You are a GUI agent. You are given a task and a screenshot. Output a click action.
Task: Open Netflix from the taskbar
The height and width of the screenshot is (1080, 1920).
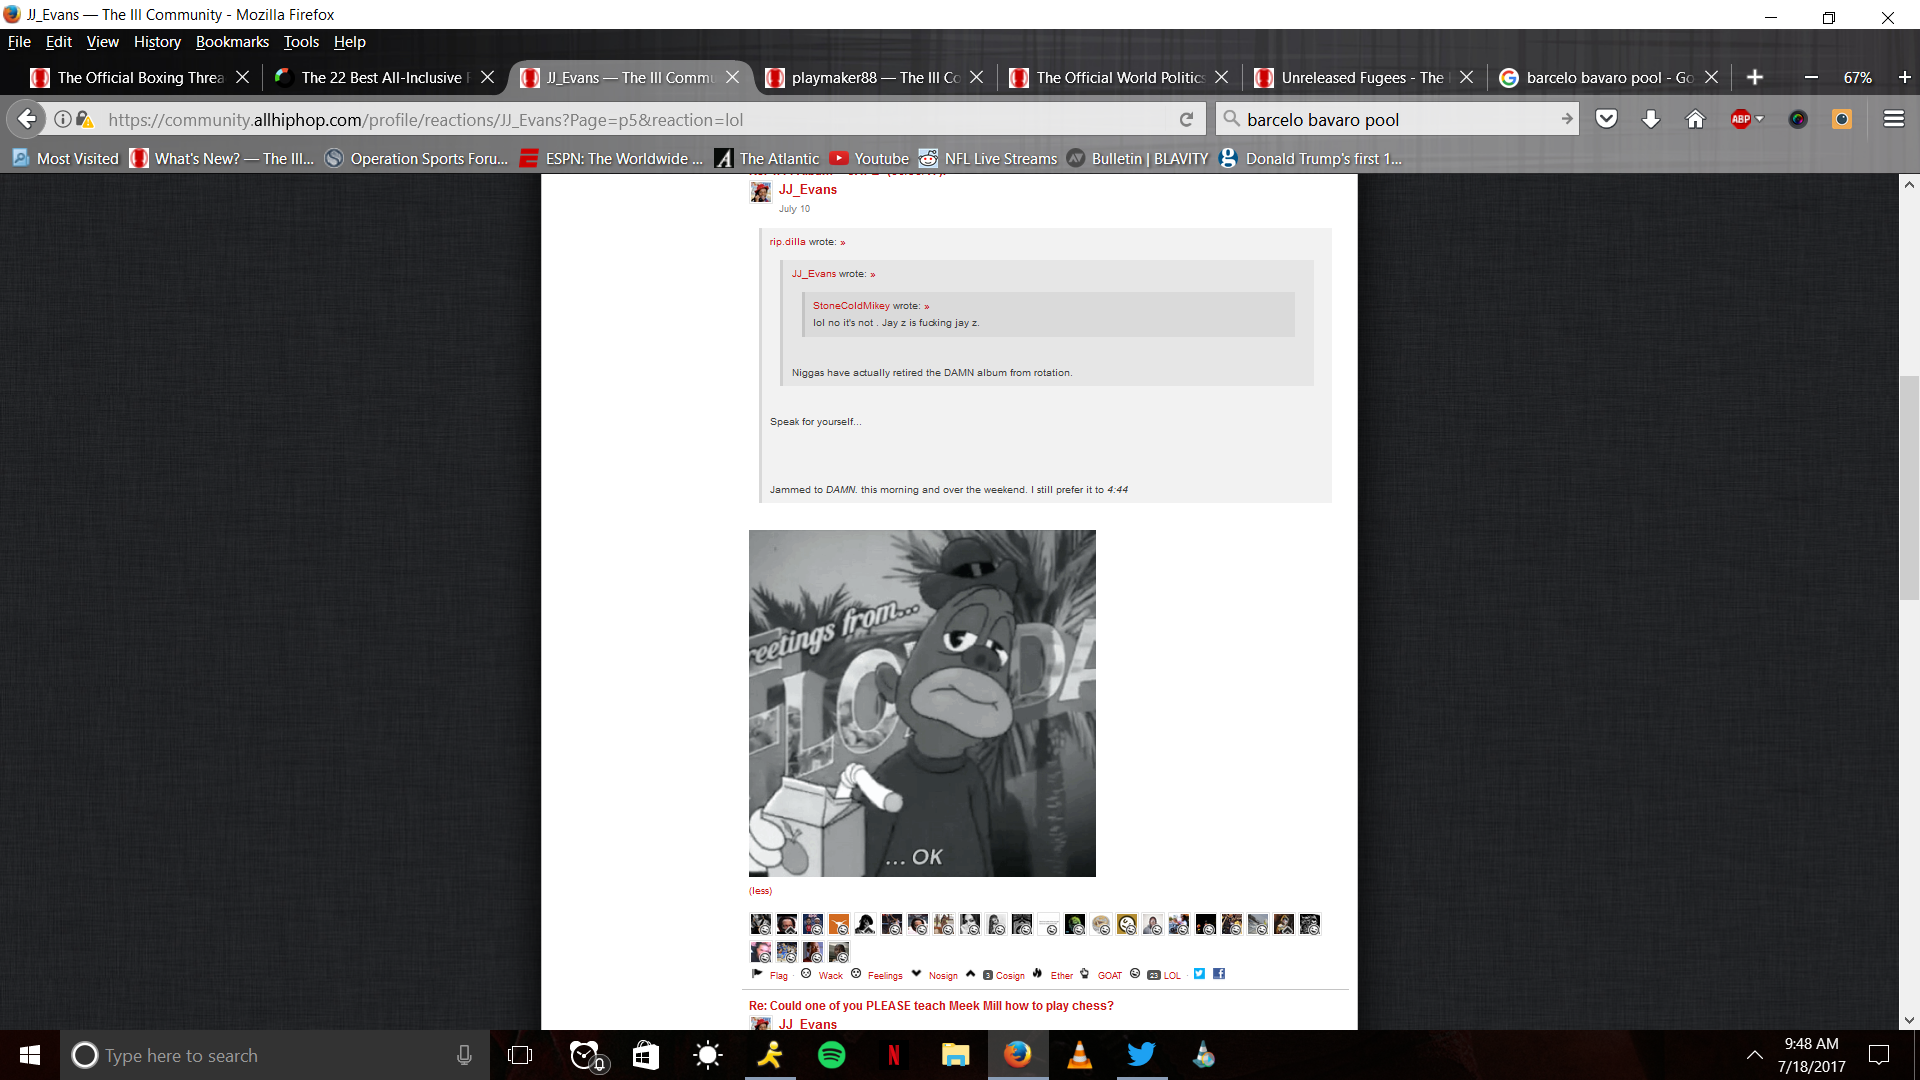click(x=893, y=1055)
